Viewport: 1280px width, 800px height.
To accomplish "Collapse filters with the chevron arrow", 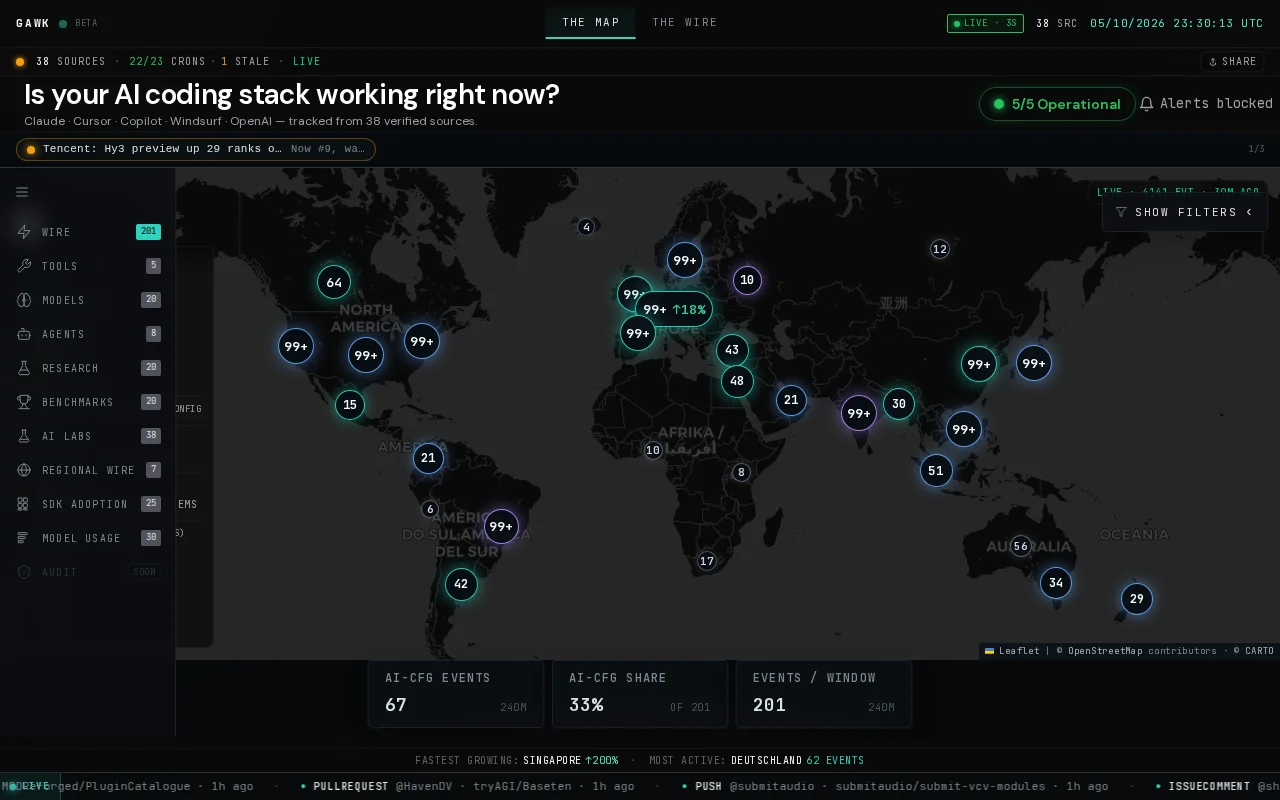I will point(1249,212).
